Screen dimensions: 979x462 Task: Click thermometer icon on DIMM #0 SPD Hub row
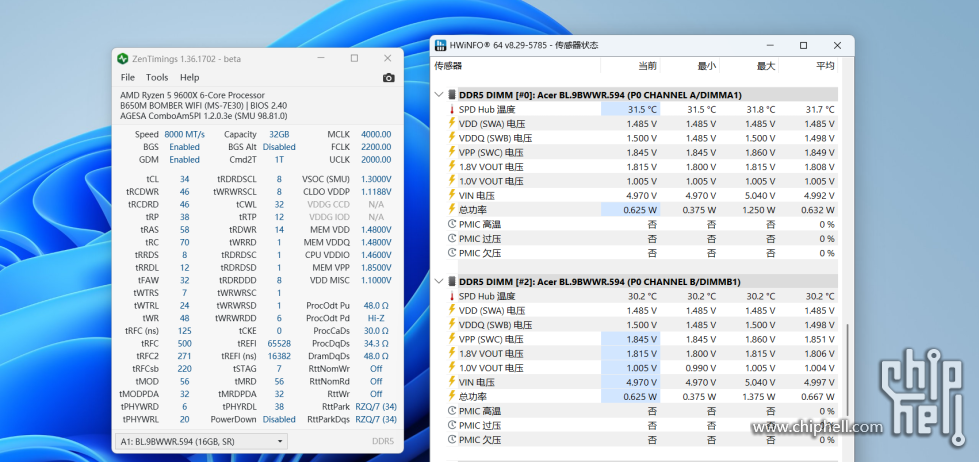click(452, 109)
